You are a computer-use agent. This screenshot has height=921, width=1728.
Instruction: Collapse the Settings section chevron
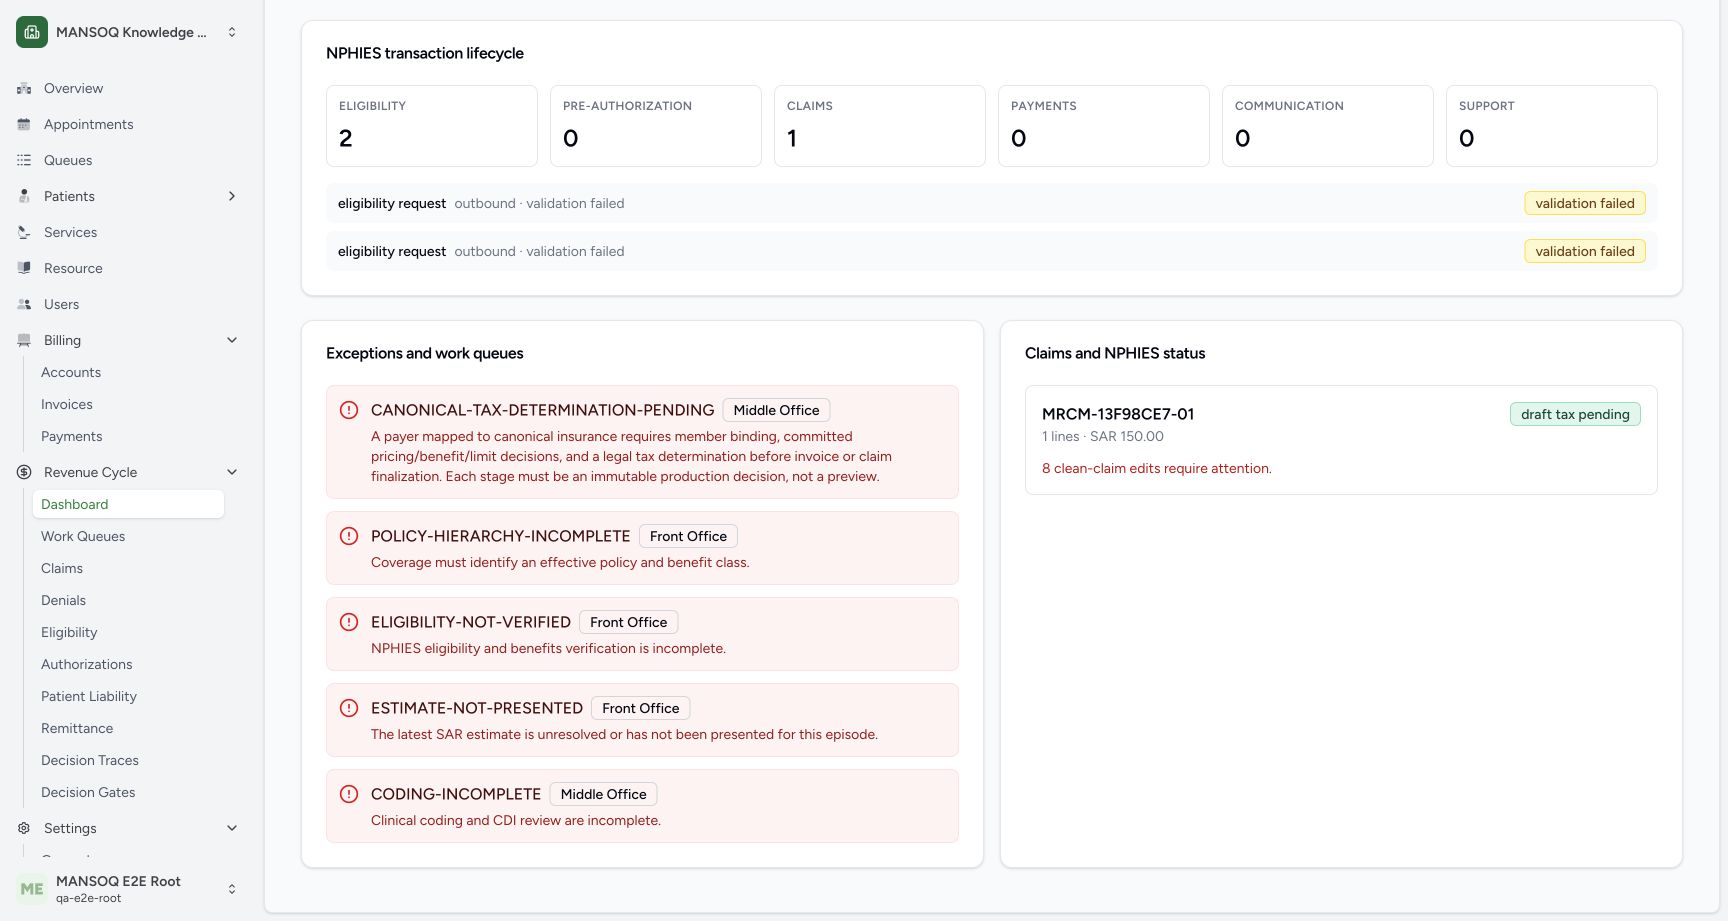pyautogui.click(x=232, y=828)
